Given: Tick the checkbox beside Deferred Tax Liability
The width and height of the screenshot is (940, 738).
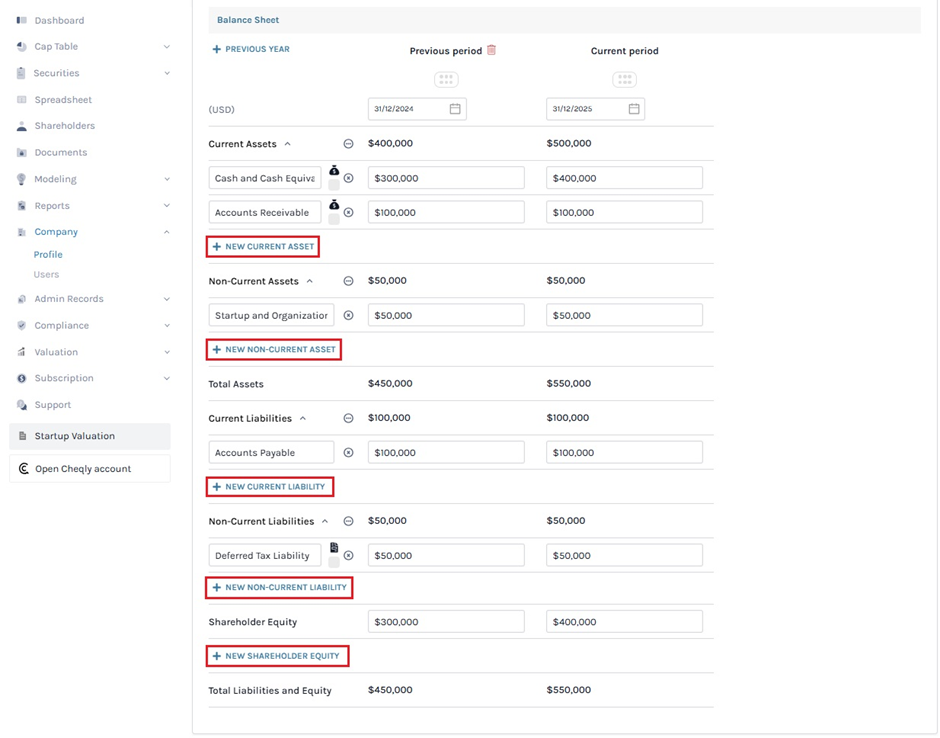Looking at the screenshot, I should (334, 562).
